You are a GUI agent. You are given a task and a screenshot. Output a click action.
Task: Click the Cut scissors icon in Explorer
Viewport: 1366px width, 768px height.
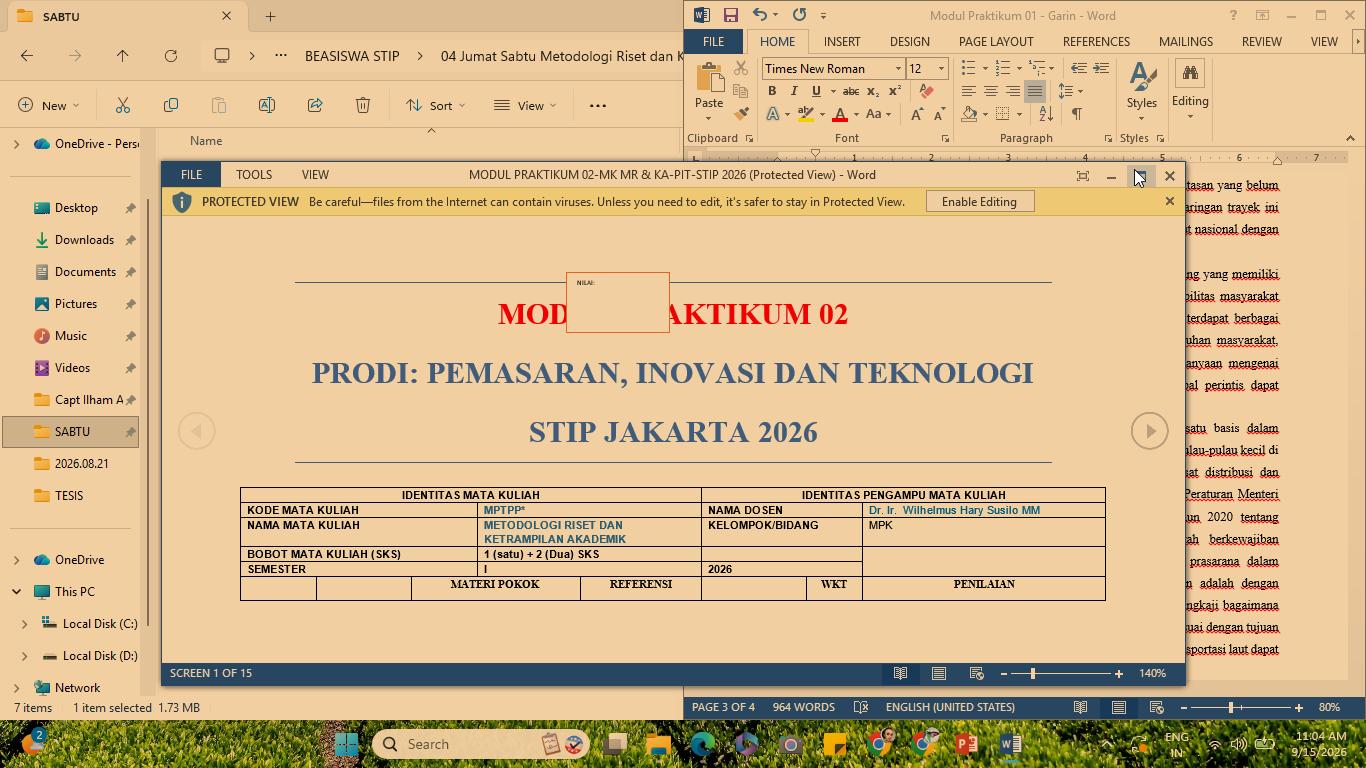(x=123, y=105)
